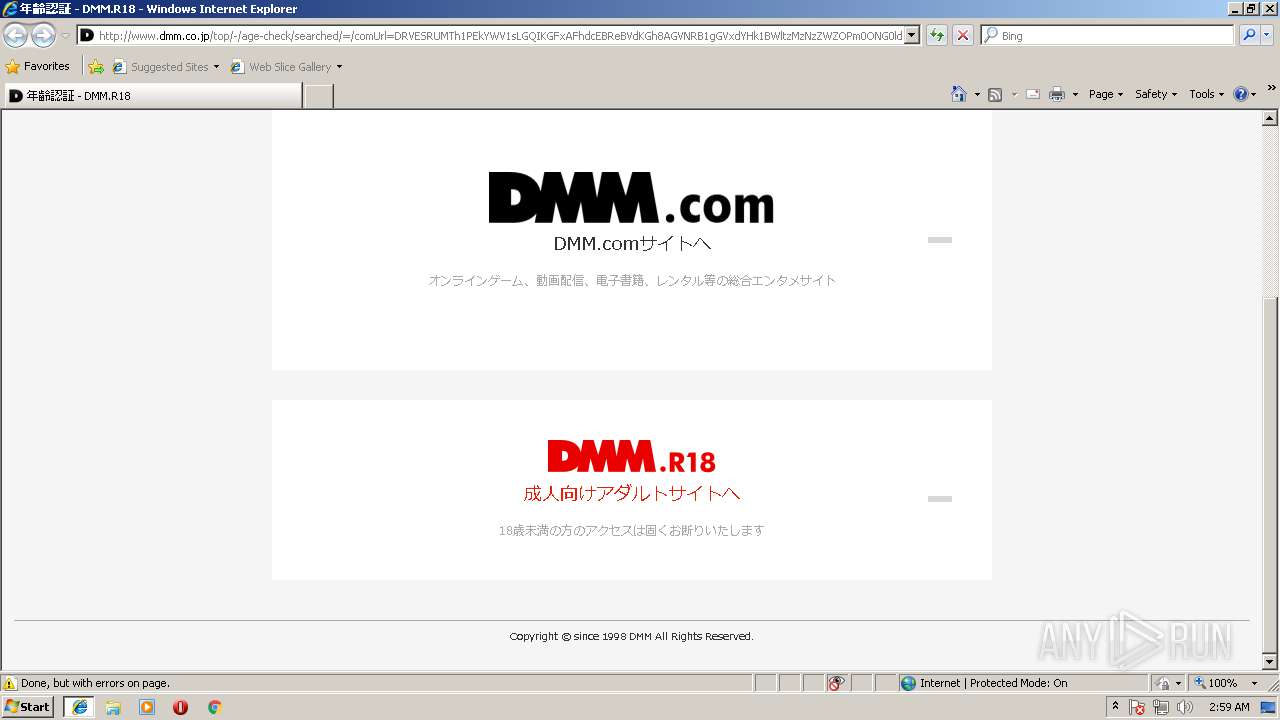Show hidden system tray icons
1280x720 pixels.
point(1116,707)
